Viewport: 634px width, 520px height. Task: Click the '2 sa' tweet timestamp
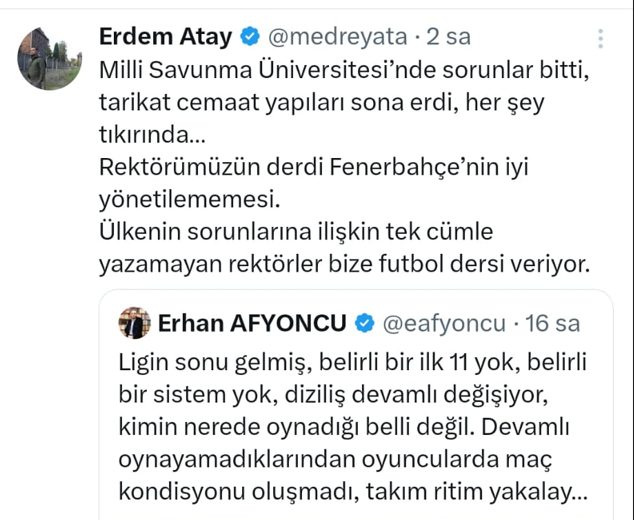448,38
